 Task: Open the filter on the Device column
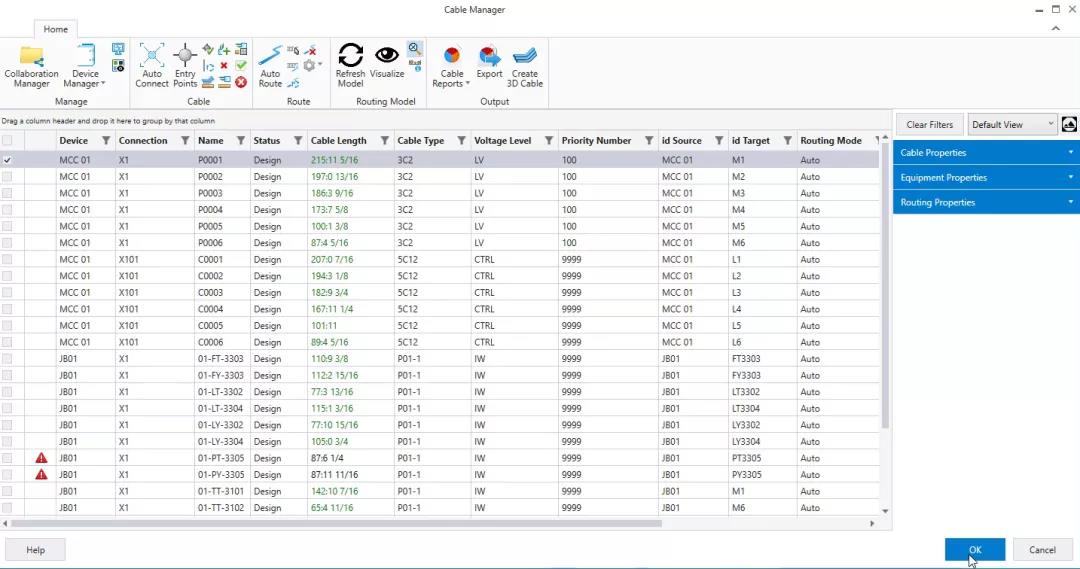tap(106, 141)
